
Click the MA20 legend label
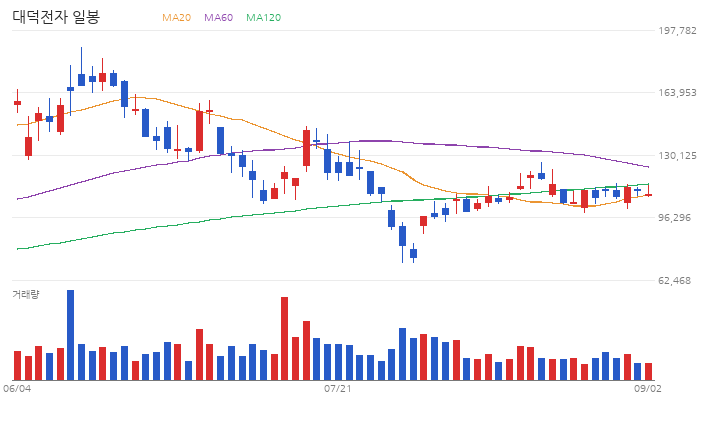click(x=176, y=17)
